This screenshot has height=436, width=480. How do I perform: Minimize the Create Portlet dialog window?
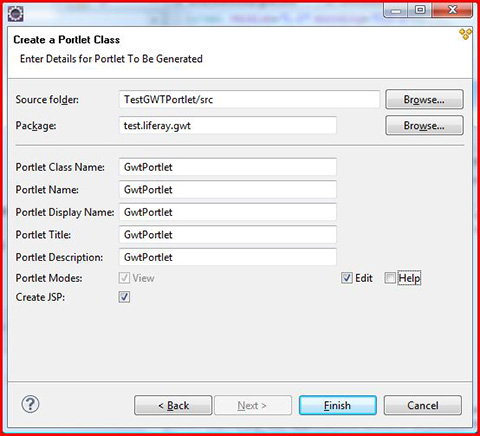396,10
